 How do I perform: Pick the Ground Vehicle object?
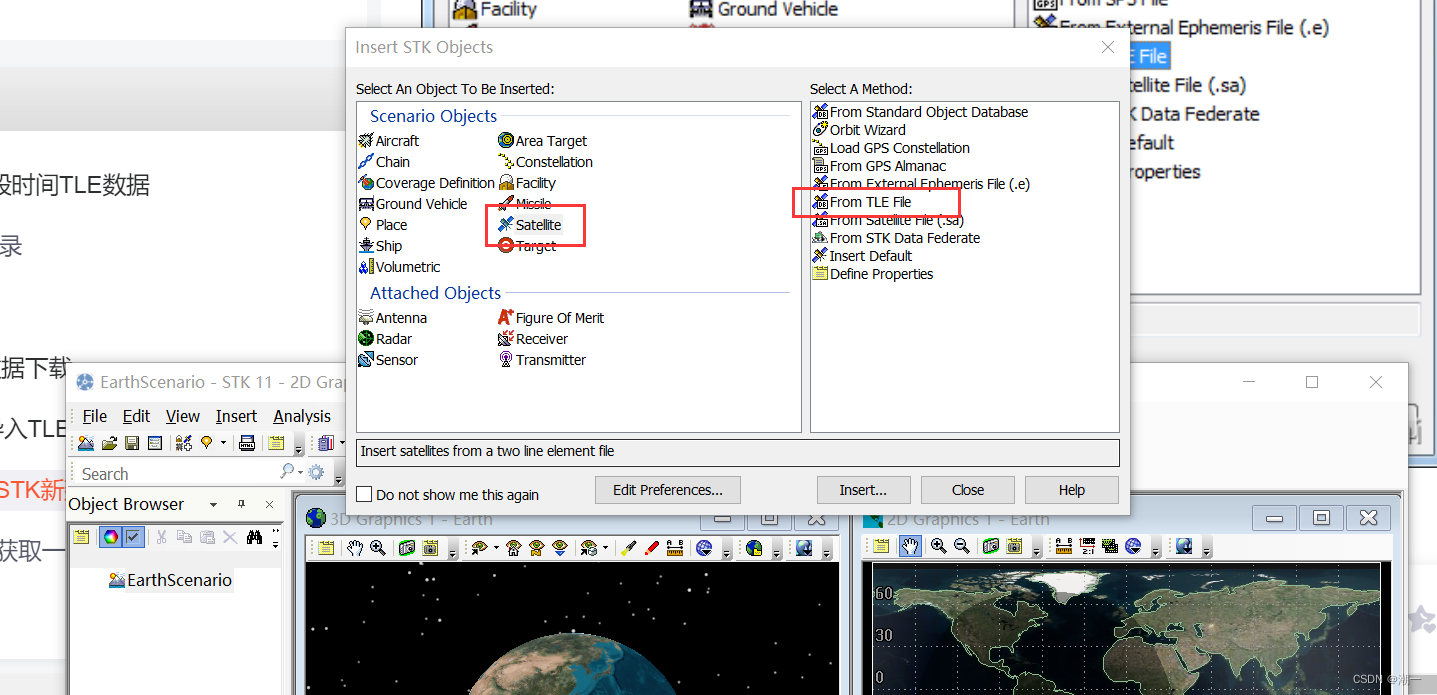[412, 204]
